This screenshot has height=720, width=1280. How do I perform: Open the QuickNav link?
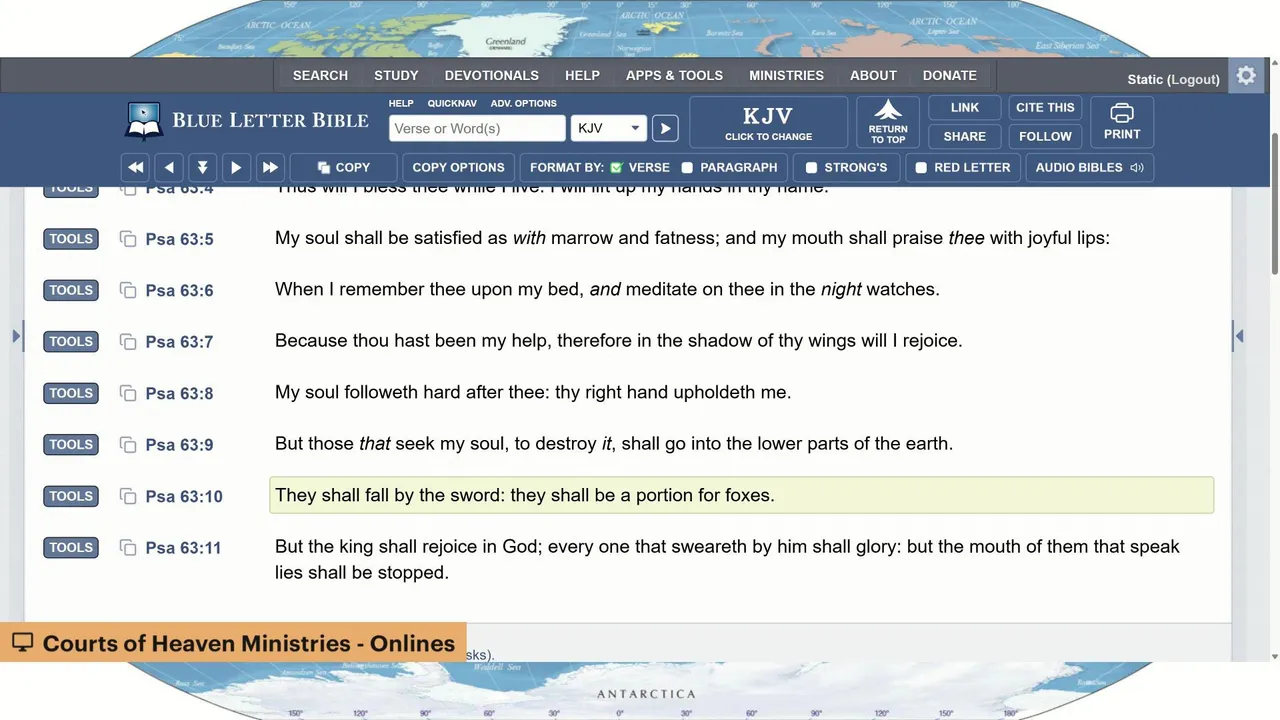point(452,103)
